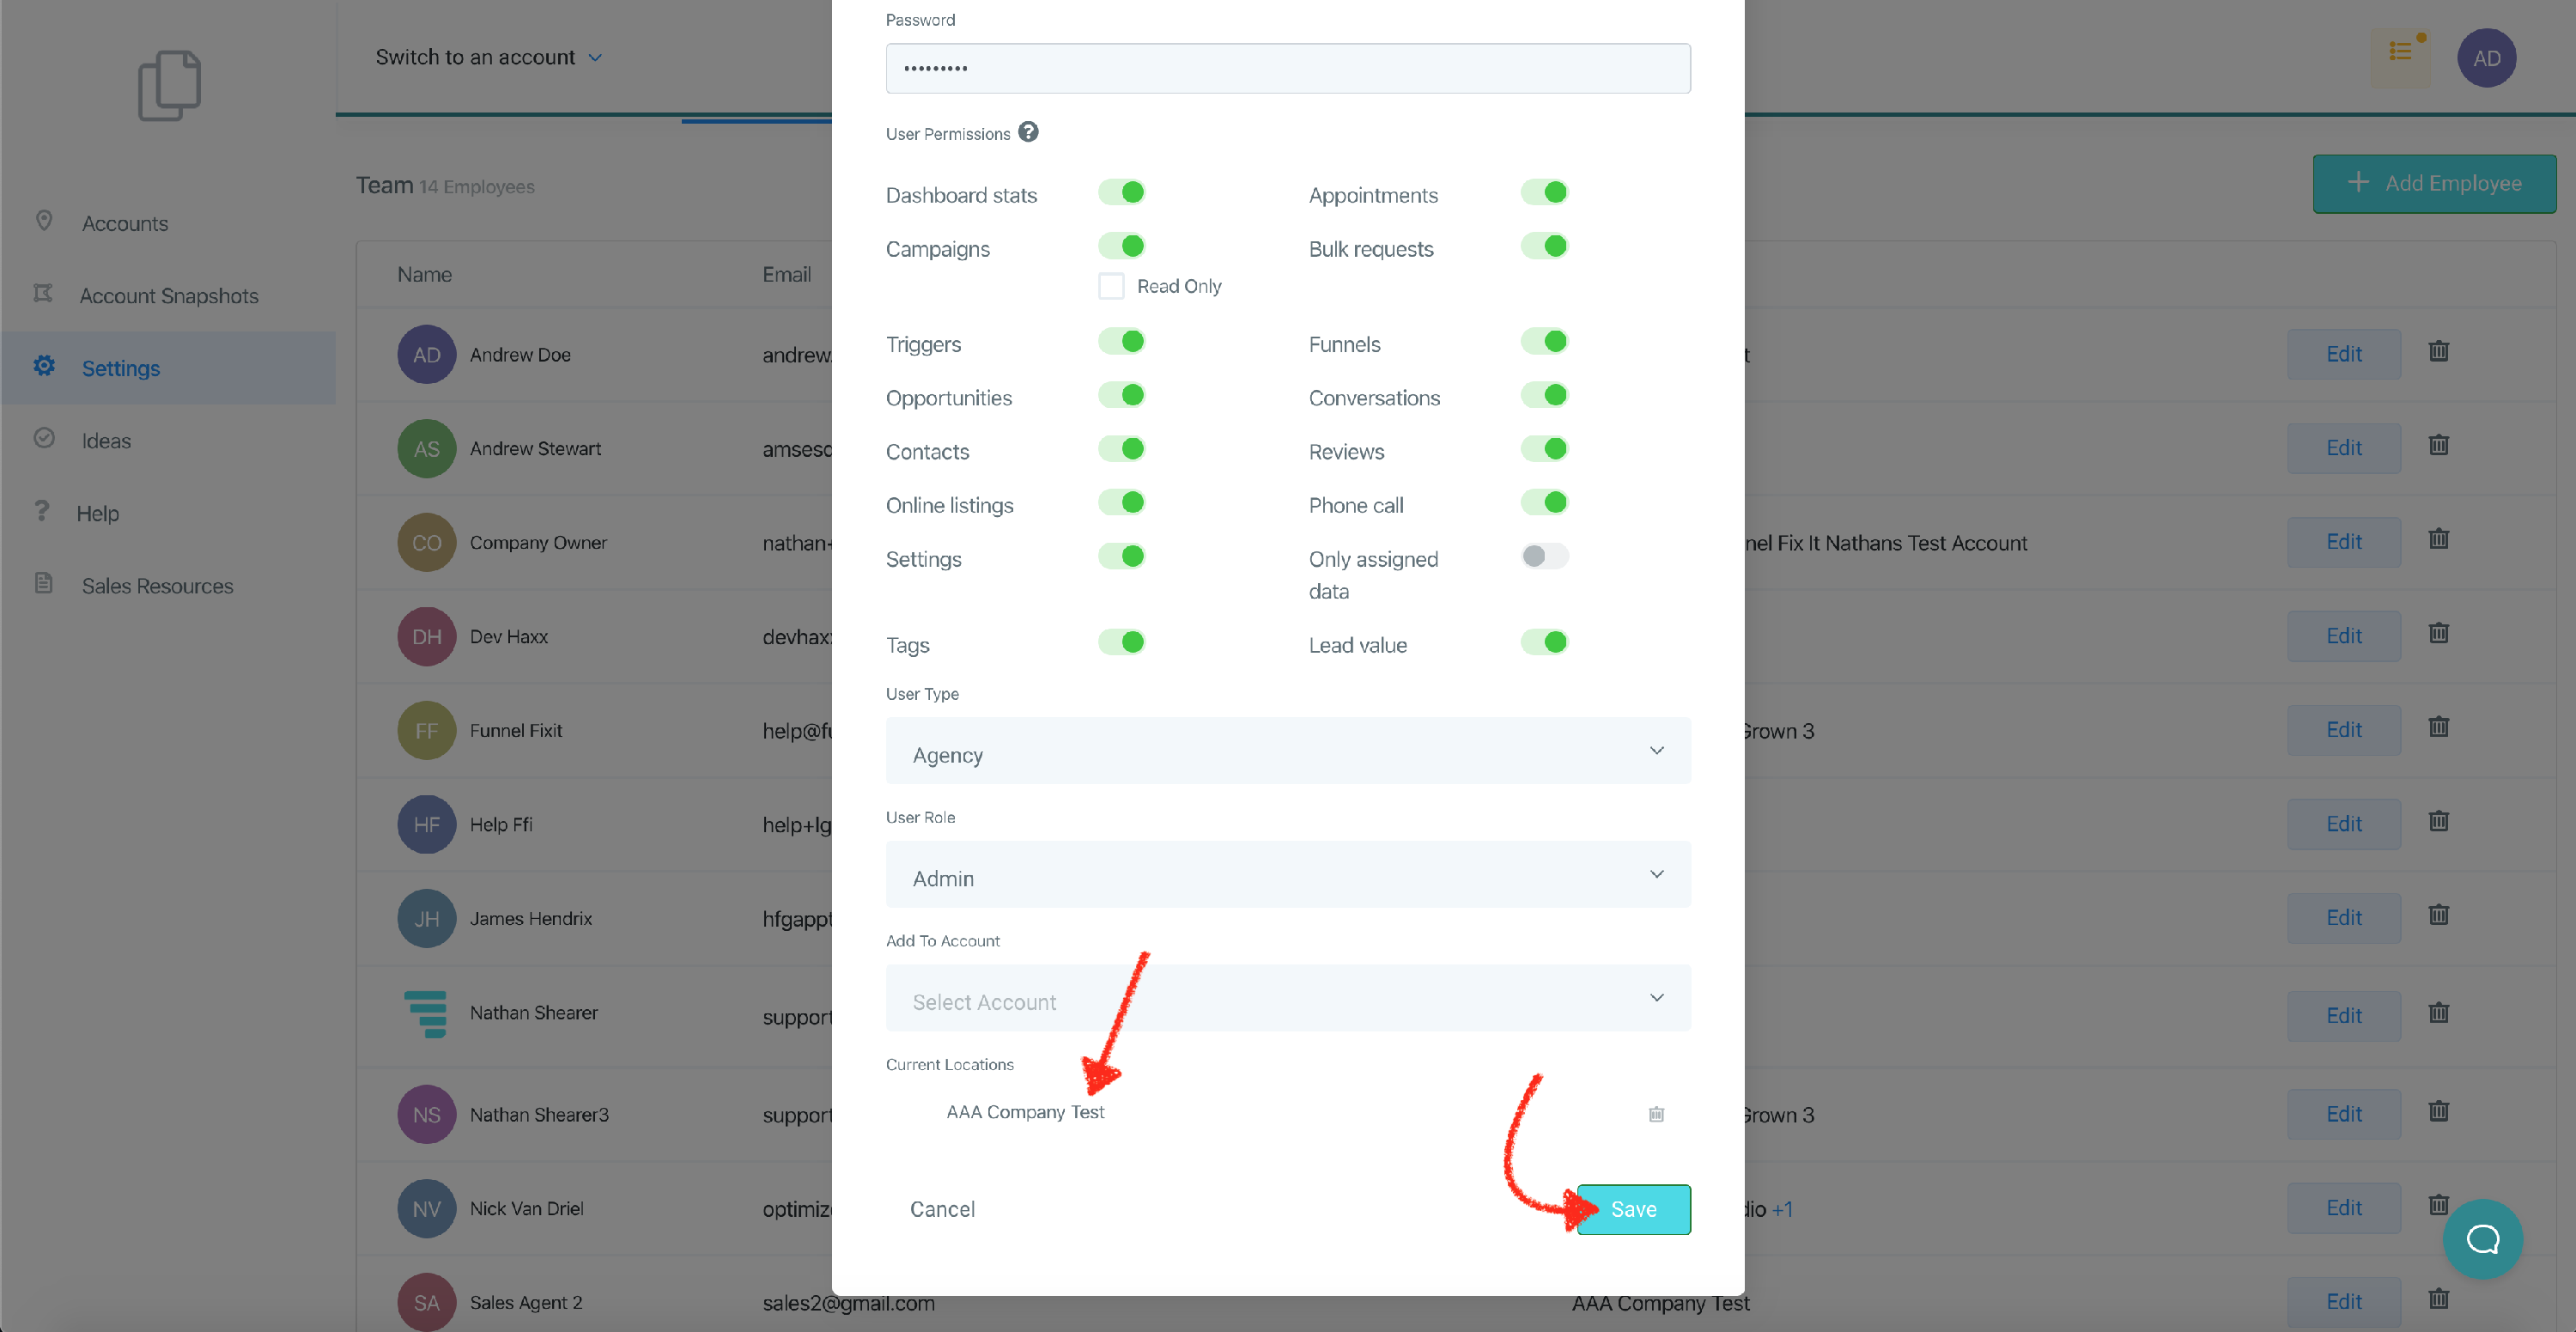Click the Settings gear icon in sidebar

(x=44, y=366)
